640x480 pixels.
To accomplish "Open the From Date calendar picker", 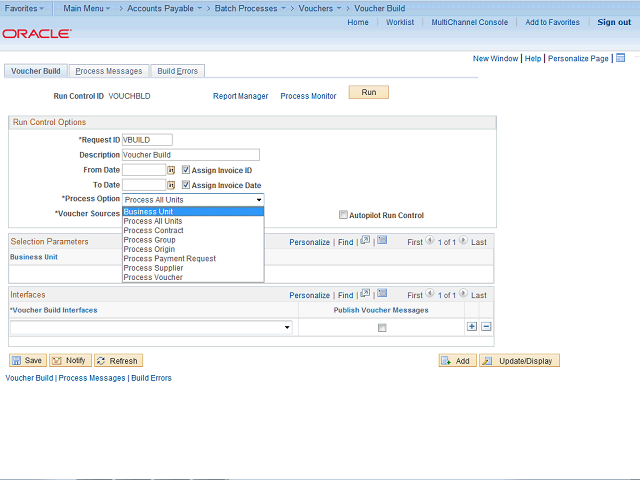I will [171, 170].
